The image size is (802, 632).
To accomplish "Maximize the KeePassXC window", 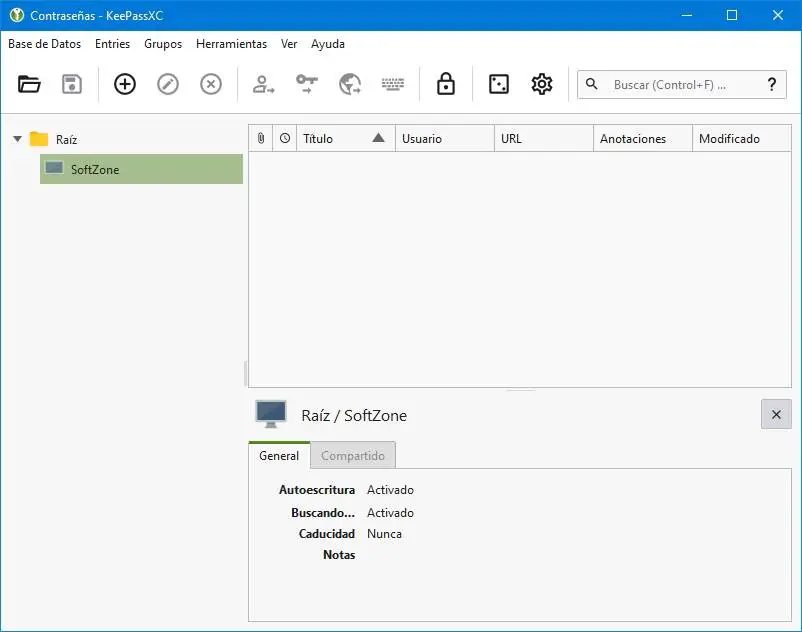I will click(732, 15).
